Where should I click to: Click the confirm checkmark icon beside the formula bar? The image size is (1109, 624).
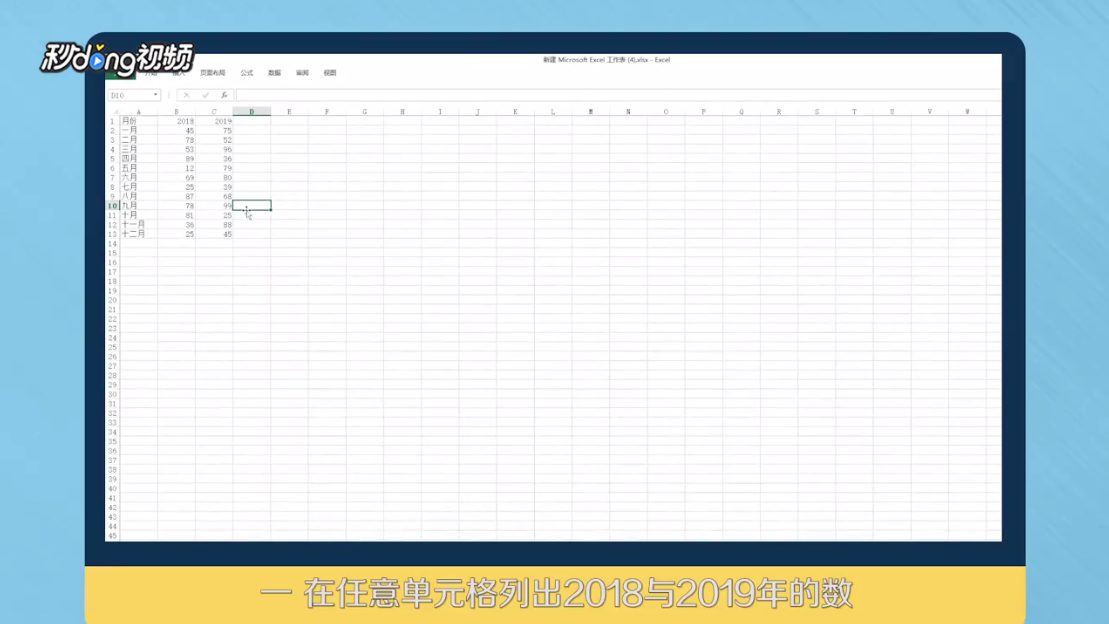(x=205, y=95)
